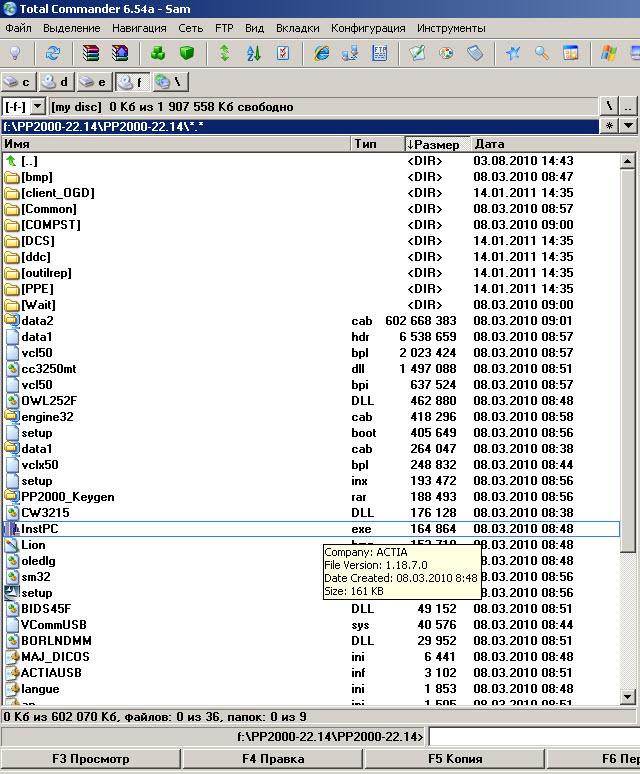Open the [-f-] drive selection dropdown
The width and height of the screenshot is (640, 774).
38,107
